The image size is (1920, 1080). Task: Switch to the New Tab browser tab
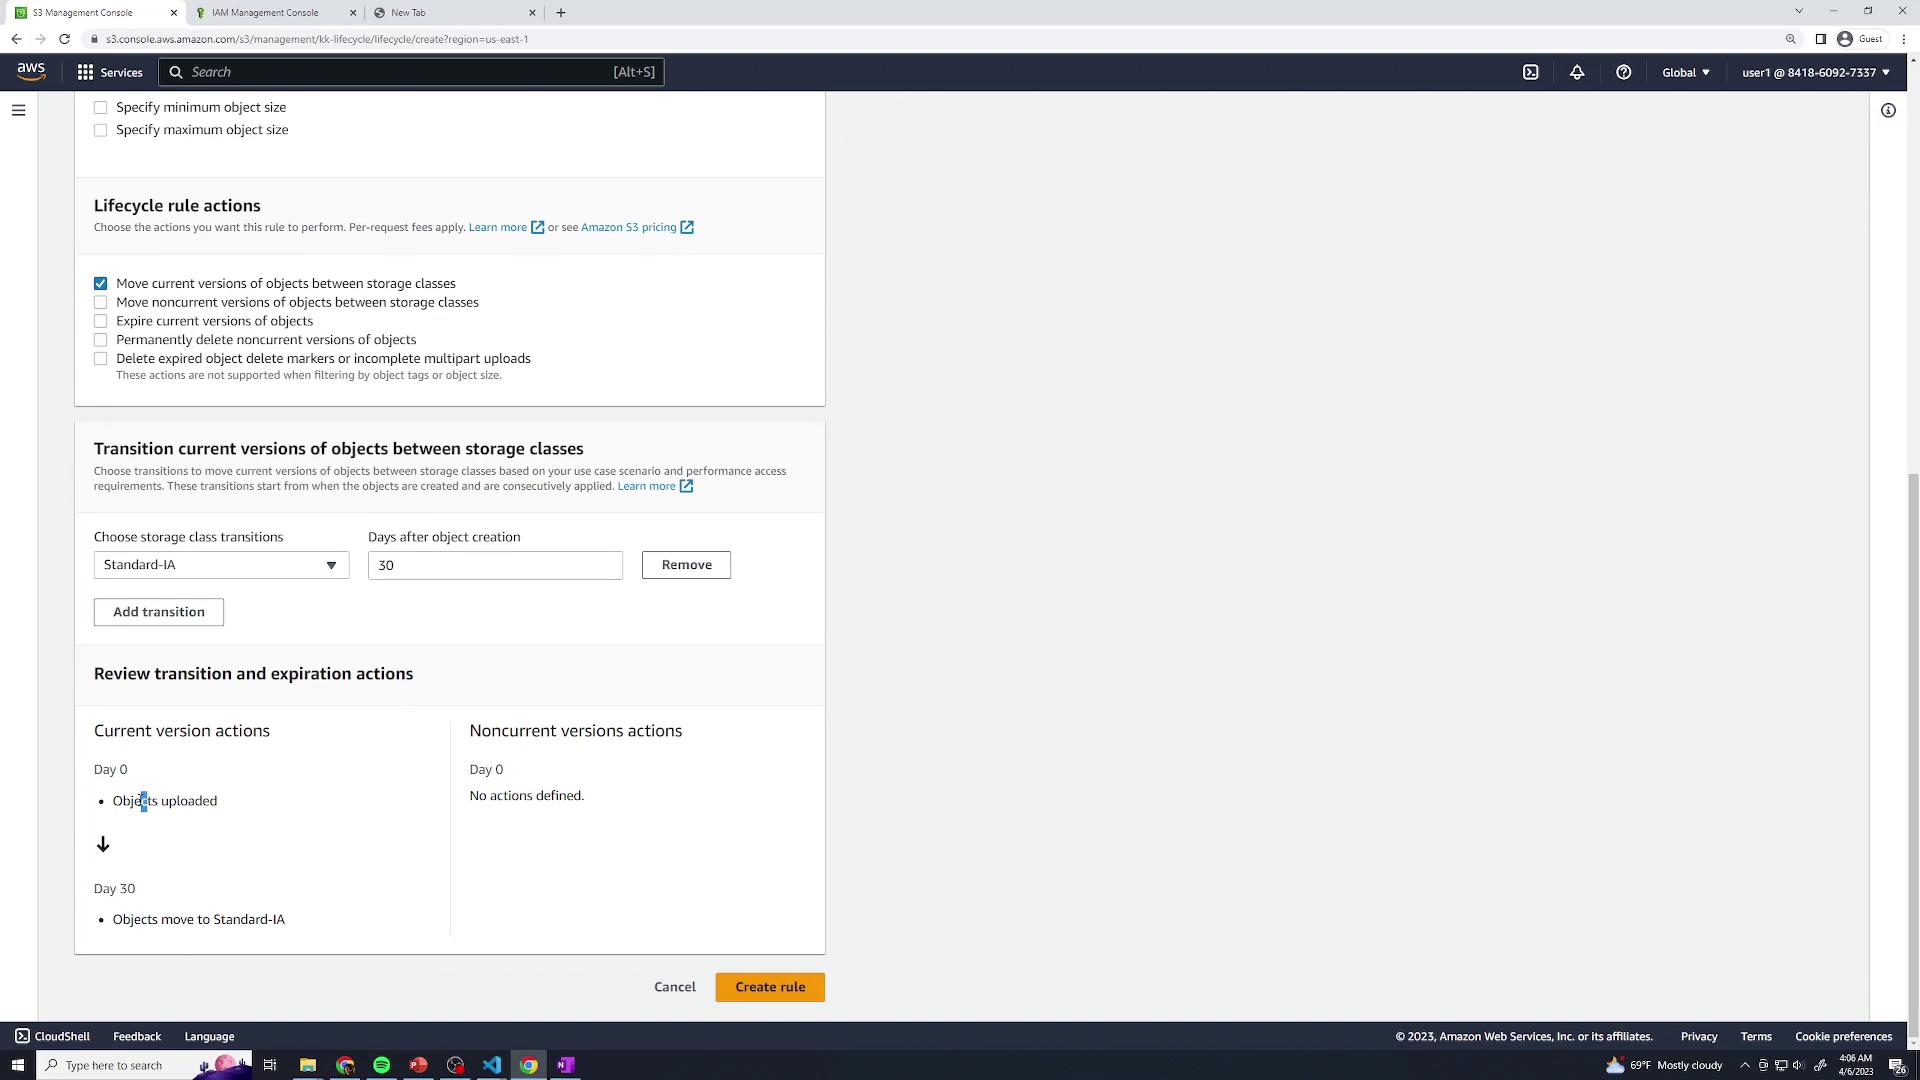(x=408, y=13)
